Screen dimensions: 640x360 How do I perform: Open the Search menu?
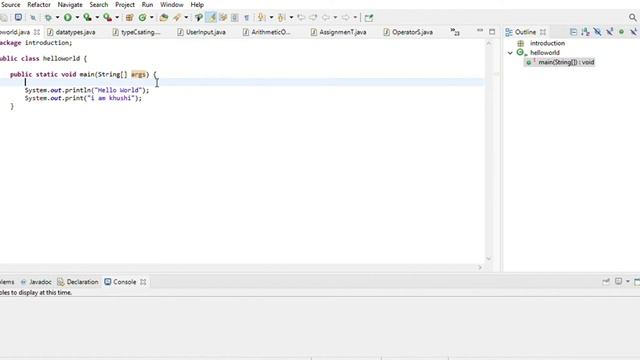(99, 4)
